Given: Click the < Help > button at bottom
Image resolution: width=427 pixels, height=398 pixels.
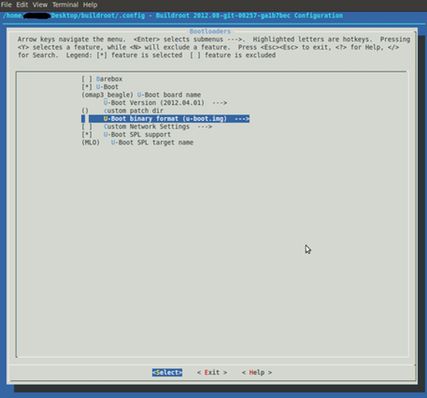Looking at the screenshot, I should coord(257,372).
